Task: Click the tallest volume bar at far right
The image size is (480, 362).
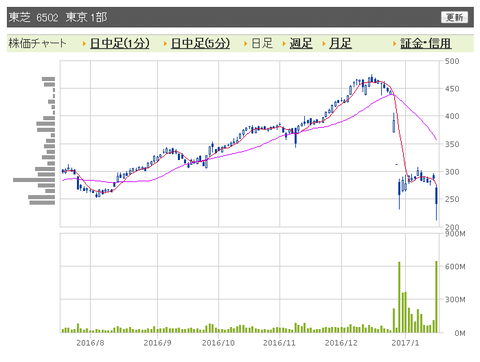Action: tap(436, 297)
